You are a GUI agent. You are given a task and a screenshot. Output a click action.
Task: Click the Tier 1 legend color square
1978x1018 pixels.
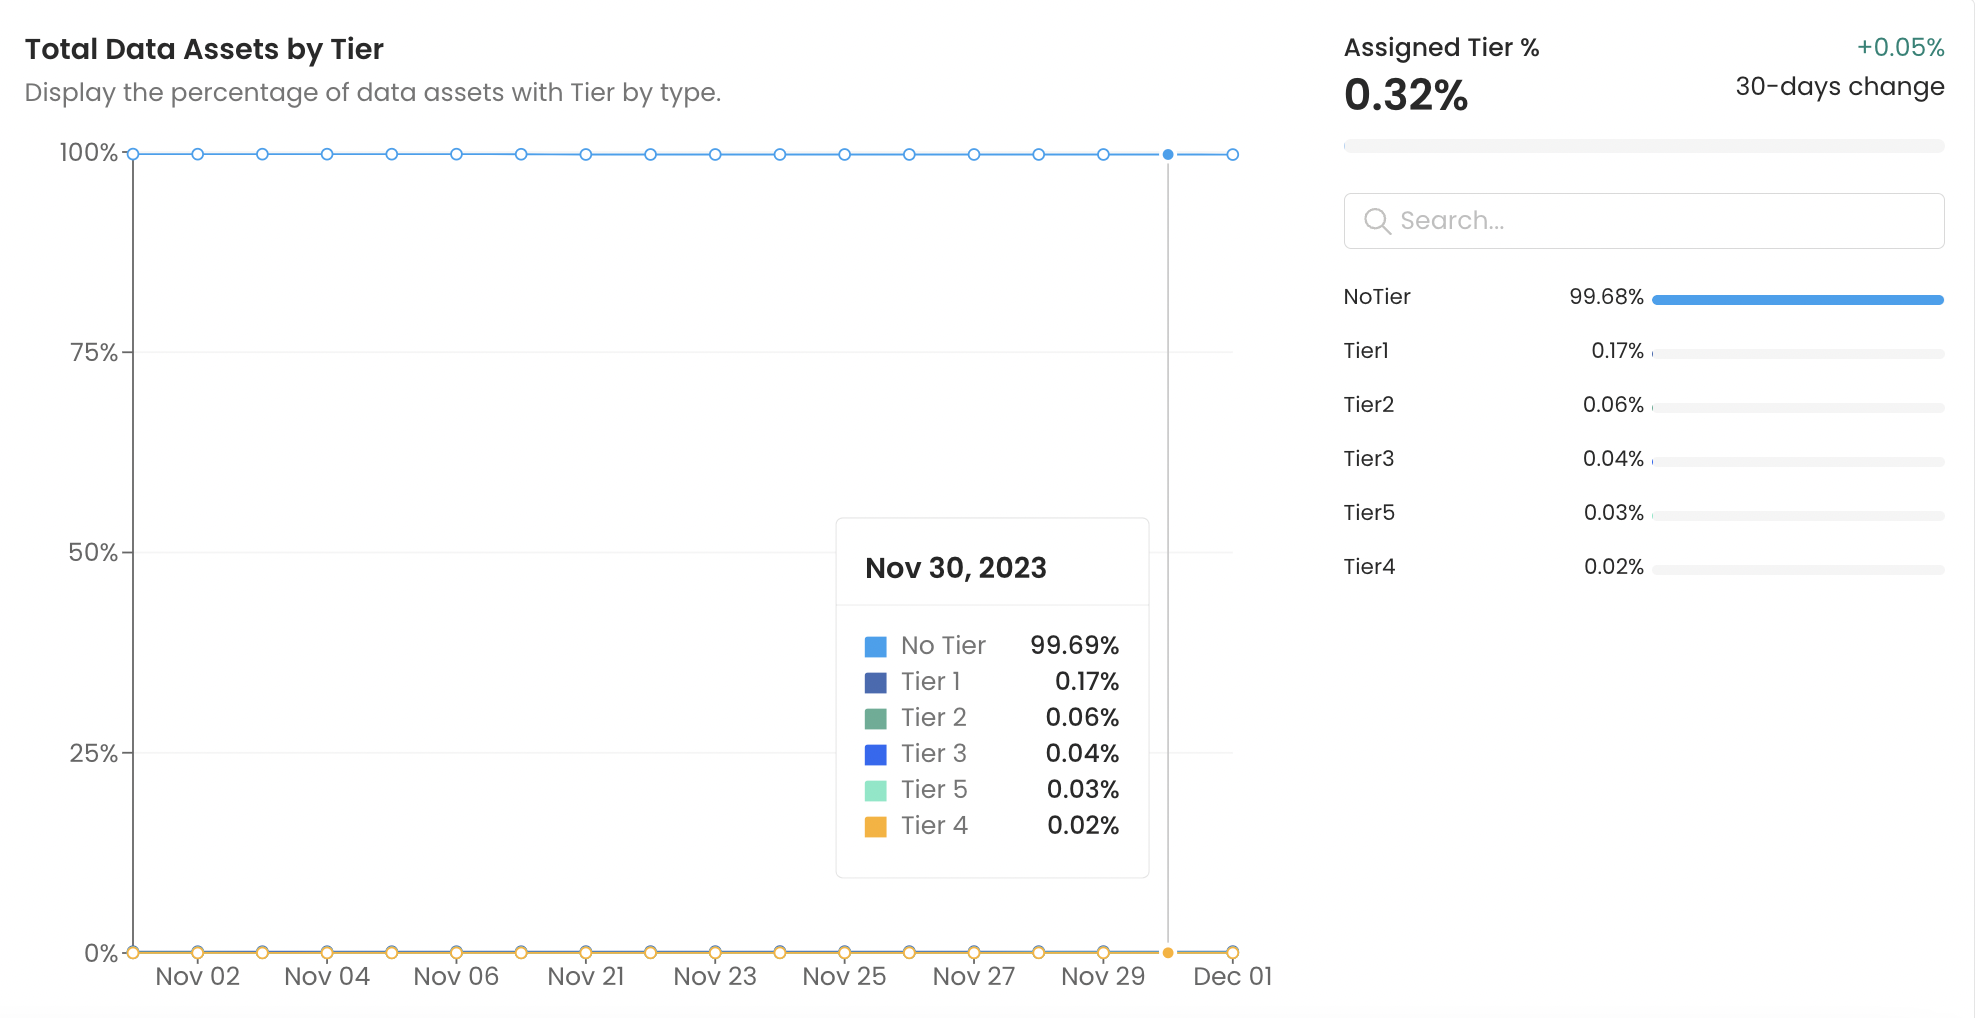(x=875, y=683)
